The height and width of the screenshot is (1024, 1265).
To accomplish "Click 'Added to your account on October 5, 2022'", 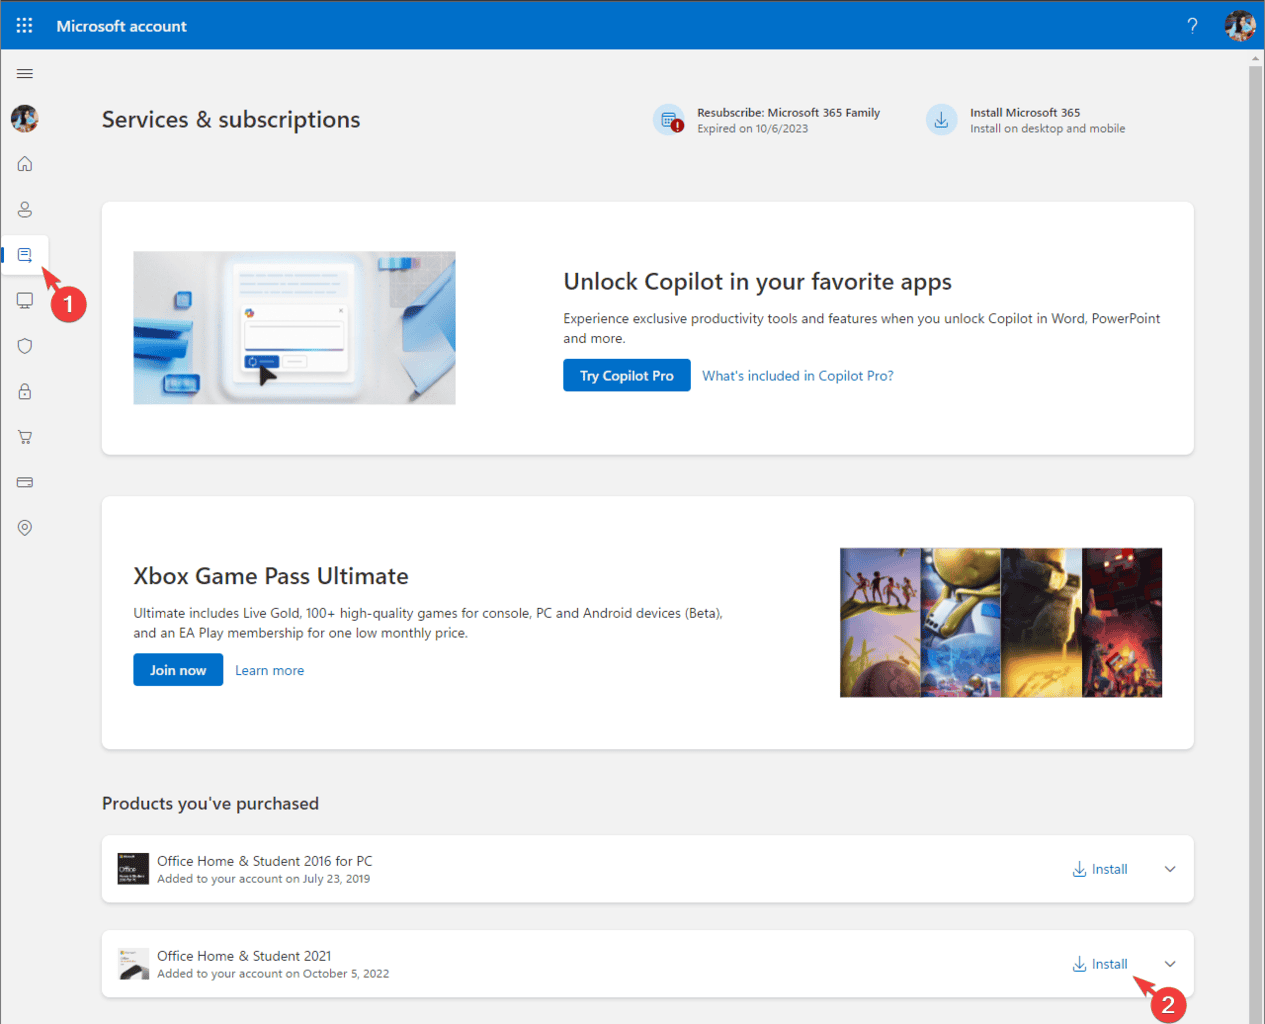I will [x=273, y=974].
